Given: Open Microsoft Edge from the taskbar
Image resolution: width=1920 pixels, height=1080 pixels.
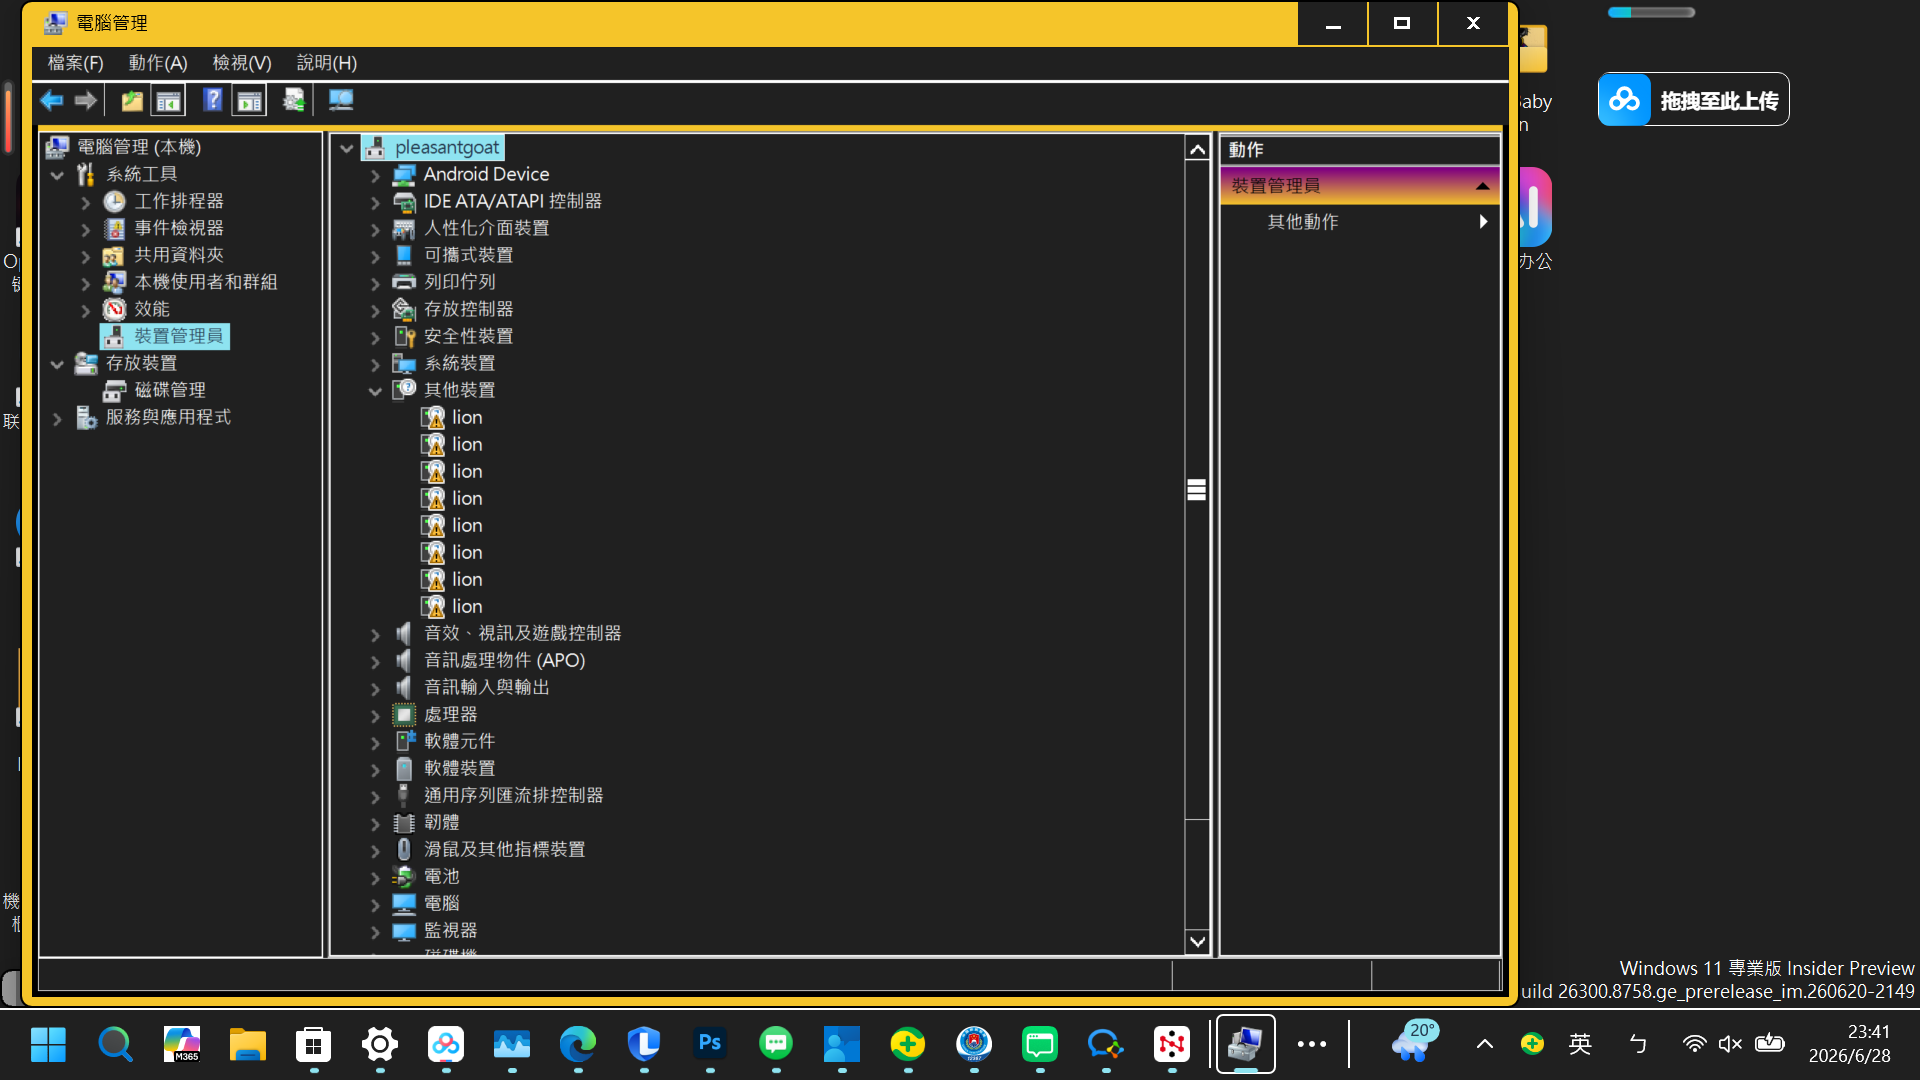Looking at the screenshot, I should 577,1045.
